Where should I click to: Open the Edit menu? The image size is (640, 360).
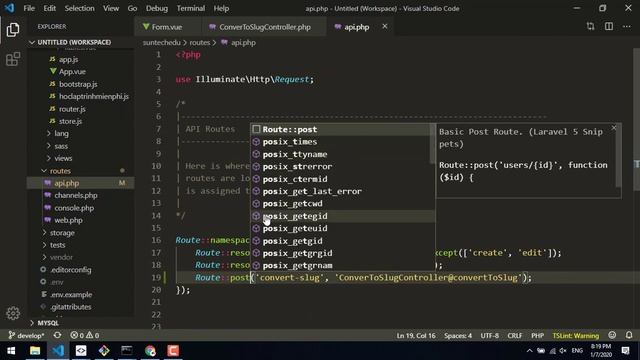pos(49,8)
